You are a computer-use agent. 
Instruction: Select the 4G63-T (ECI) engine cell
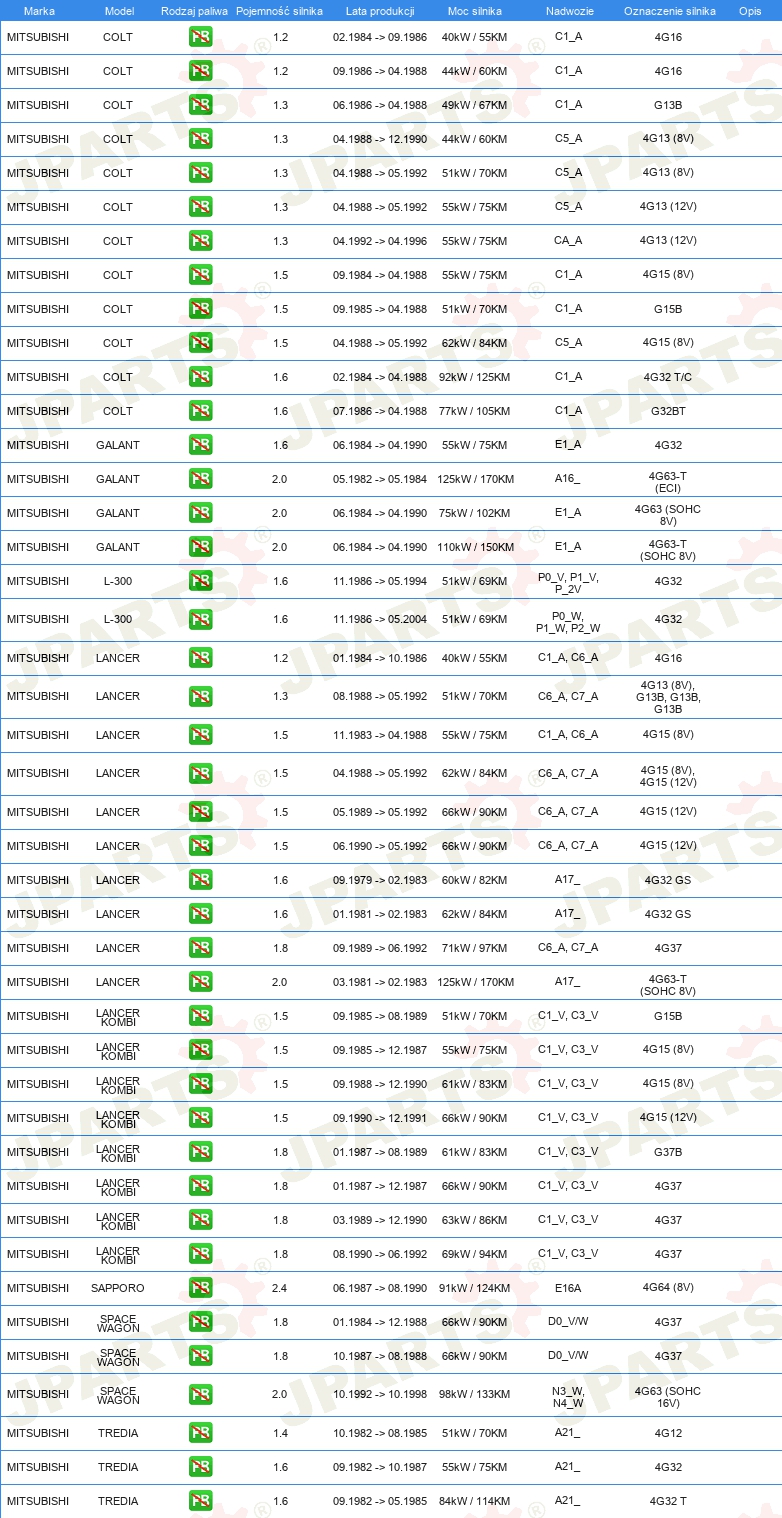click(668, 484)
